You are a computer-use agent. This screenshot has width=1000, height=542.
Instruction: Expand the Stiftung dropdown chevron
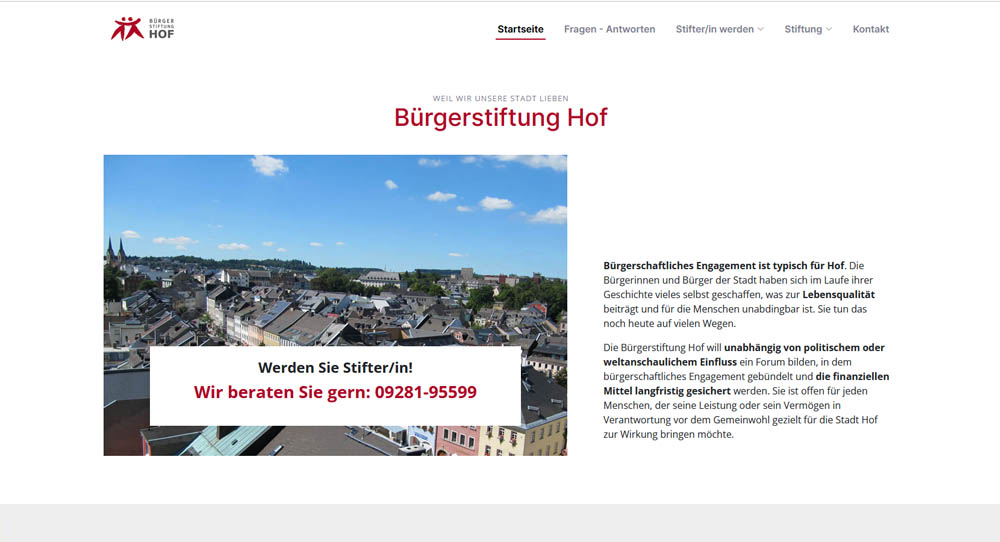(x=828, y=29)
